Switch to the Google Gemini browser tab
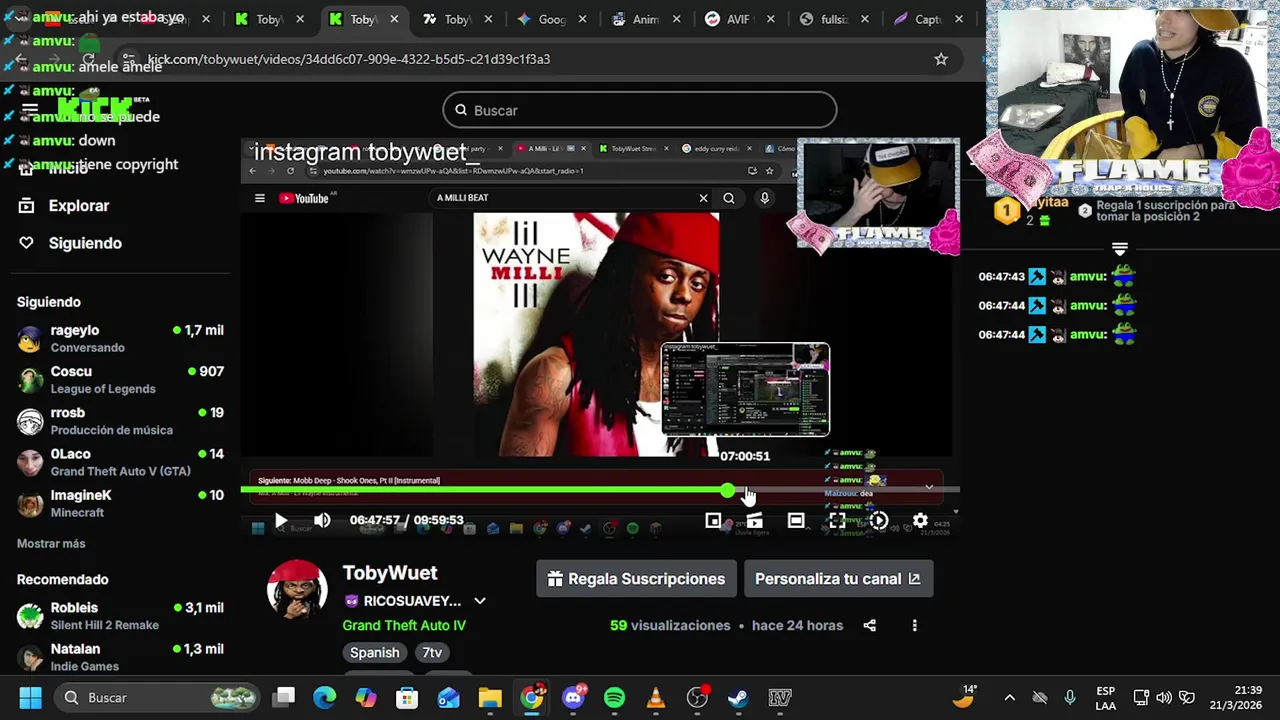 (552, 19)
